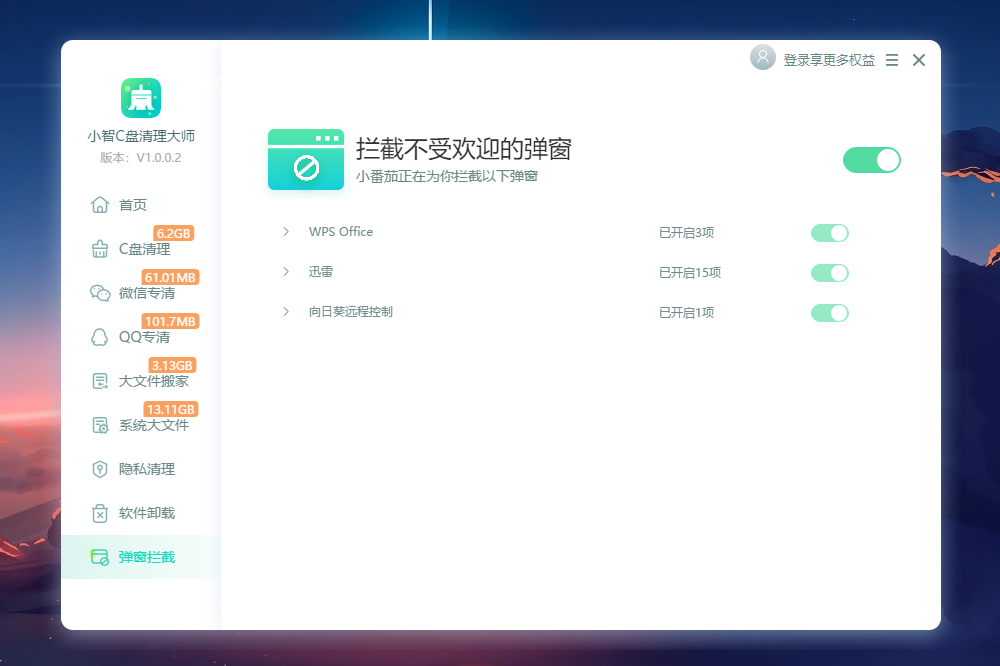Click the popup blocker shield icon
The height and width of the screenshot is (666, 1000).
coord(305,160)
